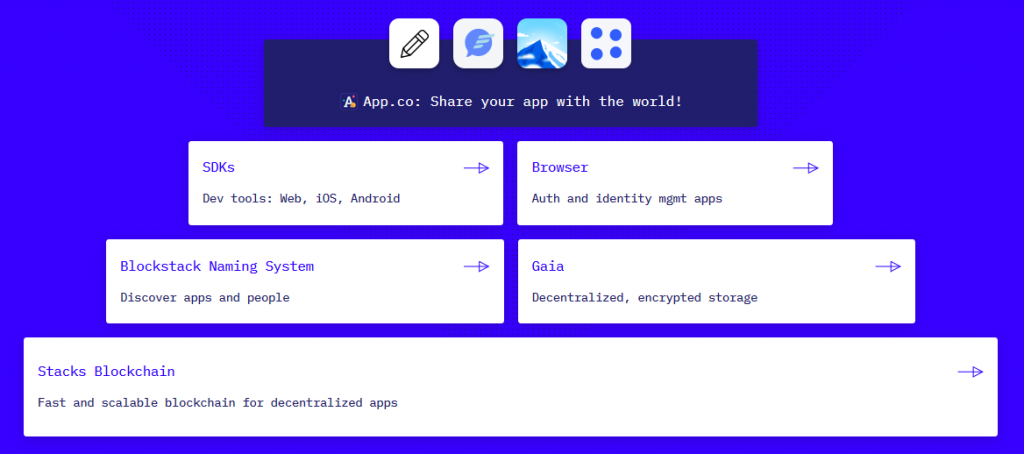Click the arrow on the Gaia card
The width and height of the screenshot is (1024, 454).
(887, 266)
